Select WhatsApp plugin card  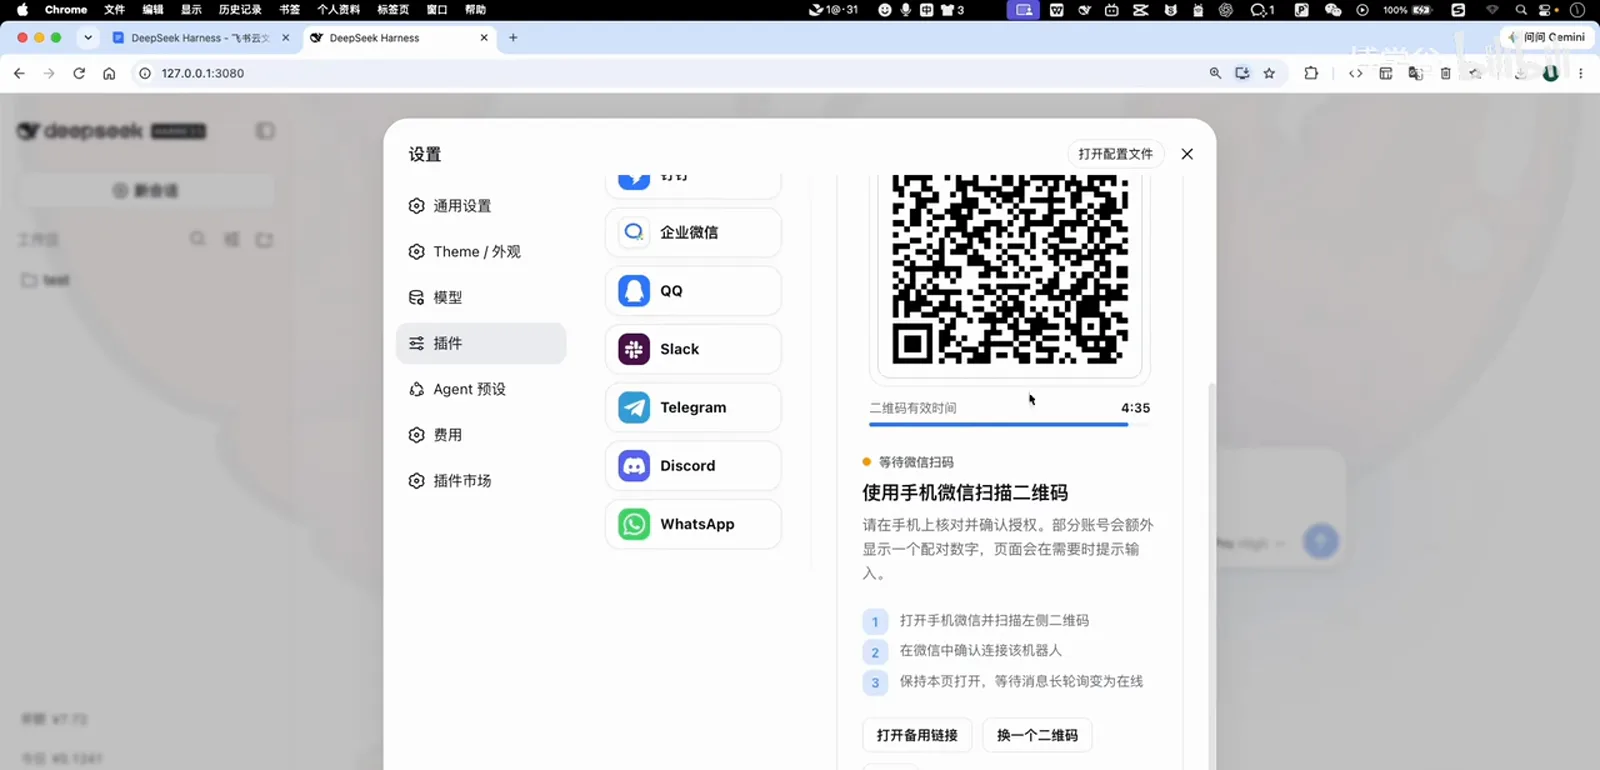pos(693,524)
